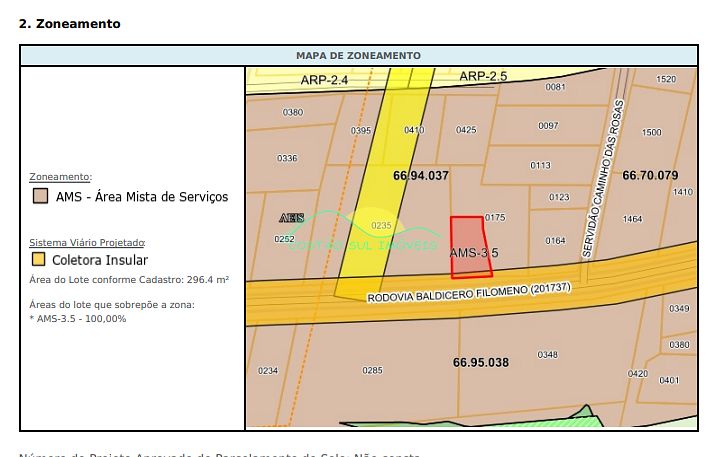
Task: Click the Coletora Insular yellow swatch
Action: tap(39, 260)
